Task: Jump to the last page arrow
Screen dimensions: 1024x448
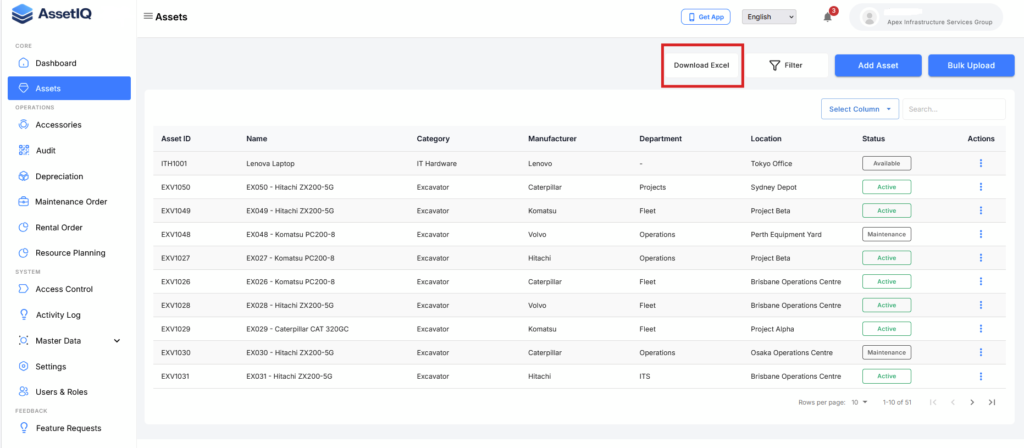Action: coord(992,402)
